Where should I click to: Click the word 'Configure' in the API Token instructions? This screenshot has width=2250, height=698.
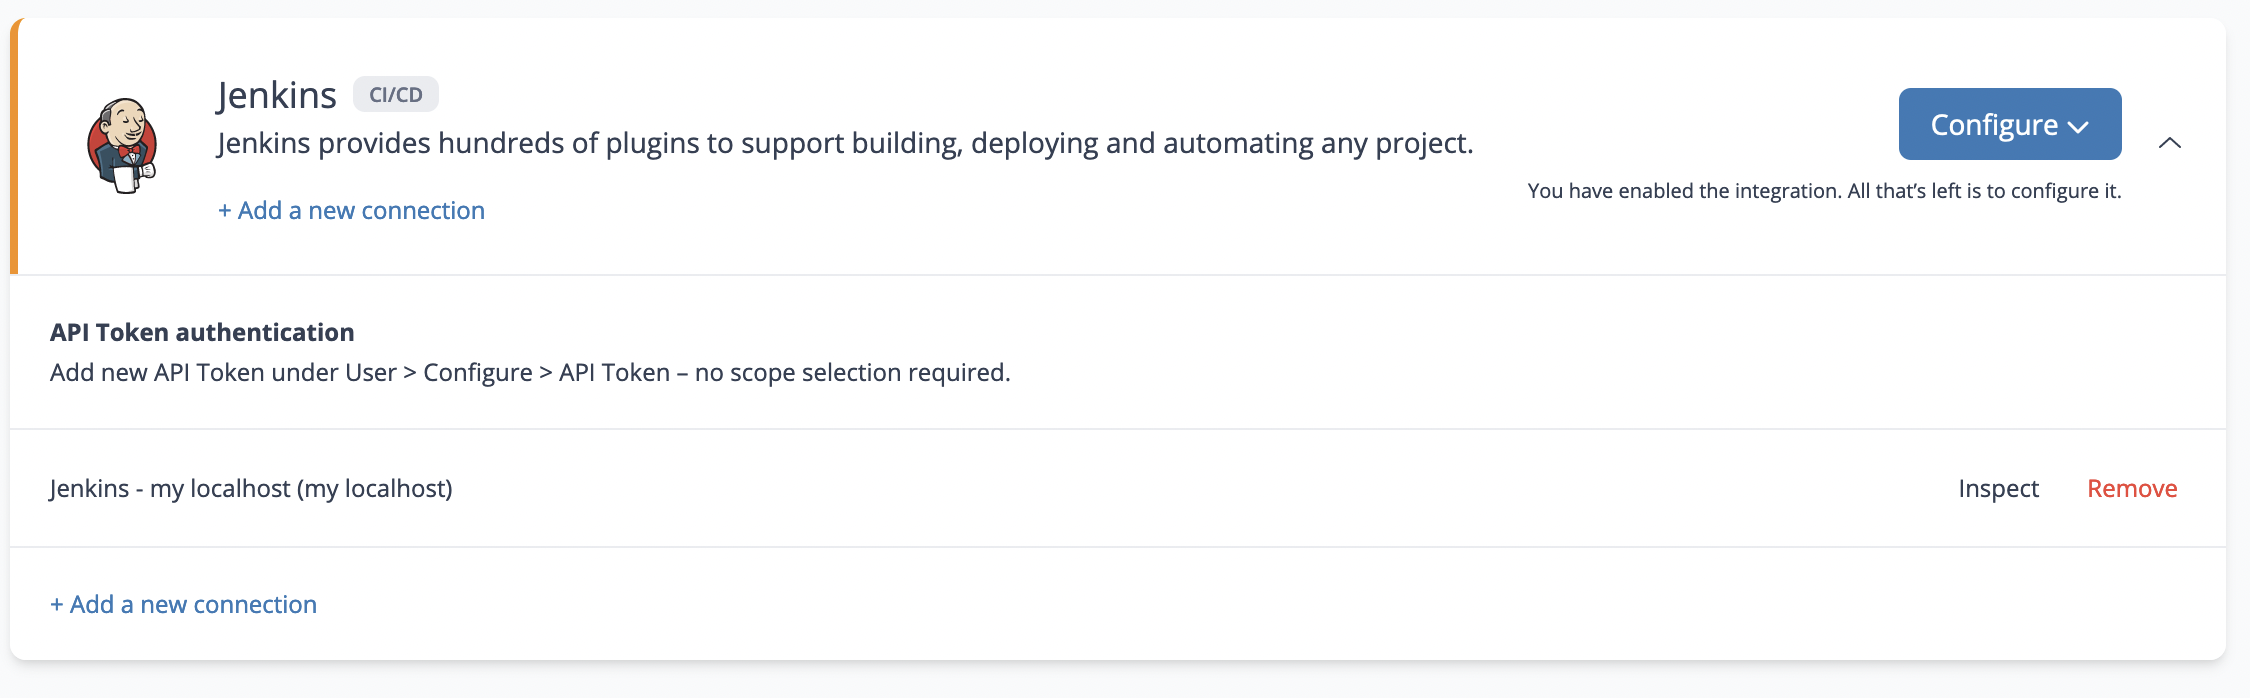click(x=477, y=373)
